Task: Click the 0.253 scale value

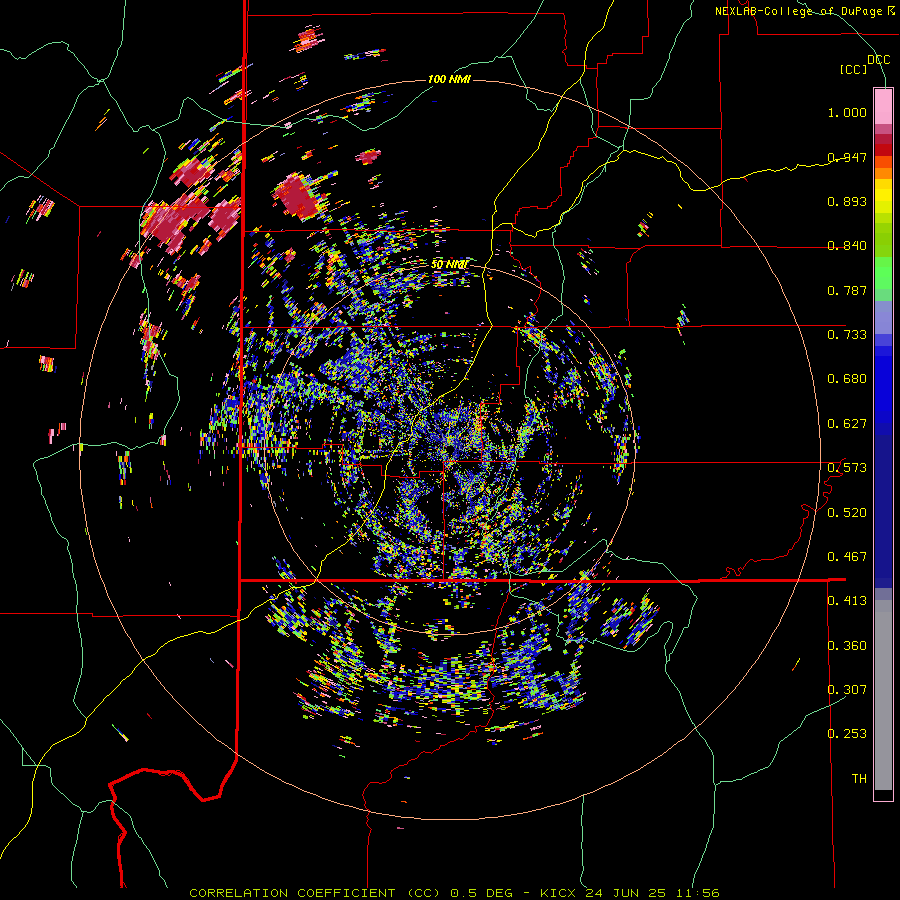Action: pyautogui.click(x=847, y=734)
